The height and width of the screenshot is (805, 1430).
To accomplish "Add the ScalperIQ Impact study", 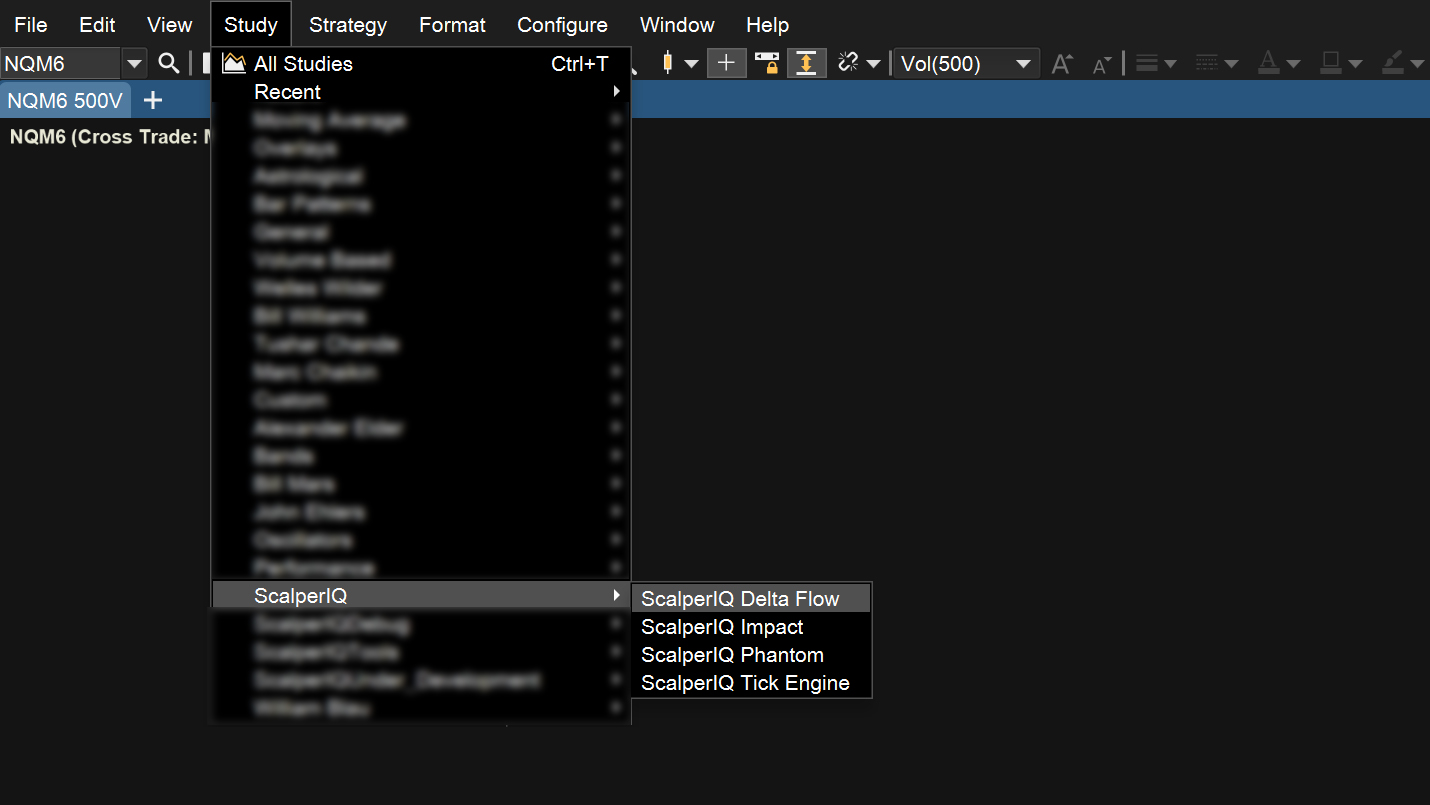I will coord(751,627).
